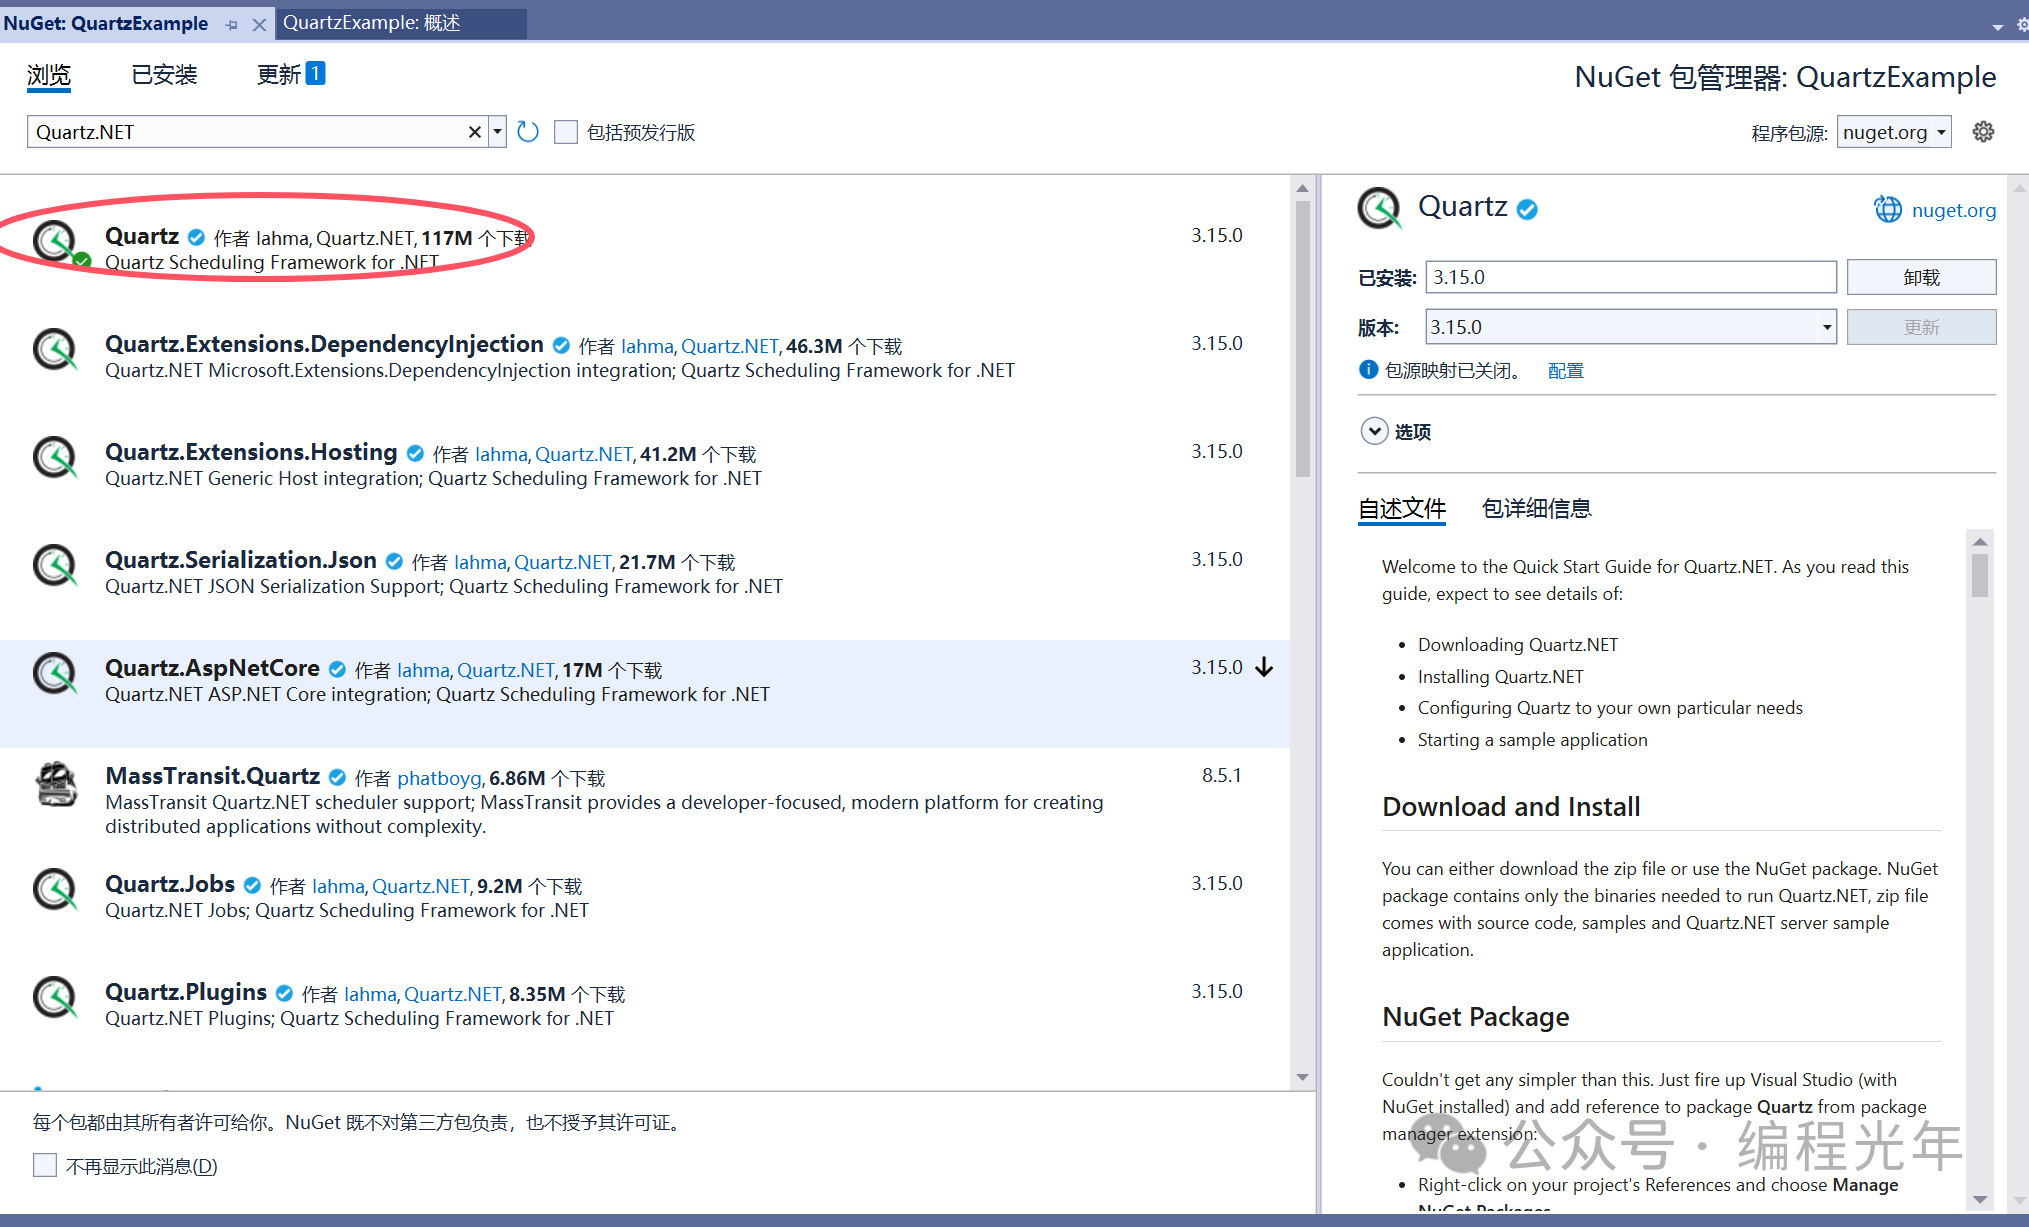The image size is (2029, 1227).
Task: Select the 包详细信息 package details tab
Action: [x=1537, y=508]
